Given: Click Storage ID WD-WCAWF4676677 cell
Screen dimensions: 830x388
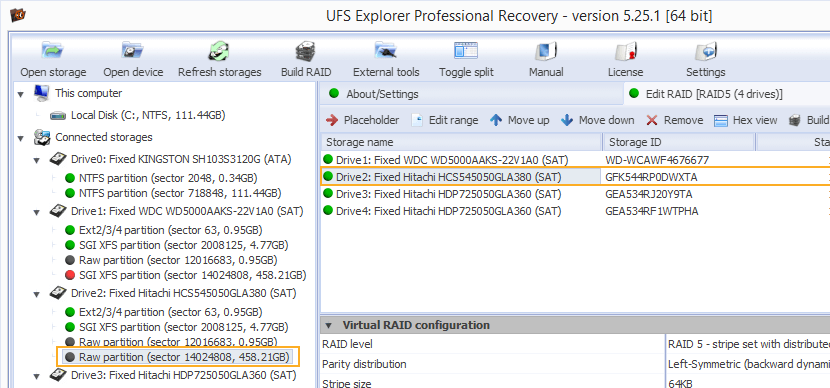Looking at the screenshot, I should point(656,159).
